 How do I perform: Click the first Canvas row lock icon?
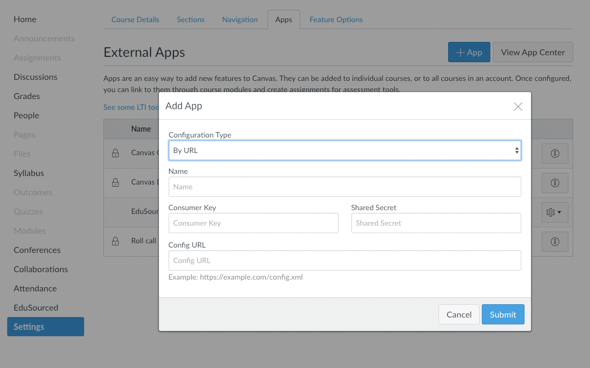click(116, 153)
